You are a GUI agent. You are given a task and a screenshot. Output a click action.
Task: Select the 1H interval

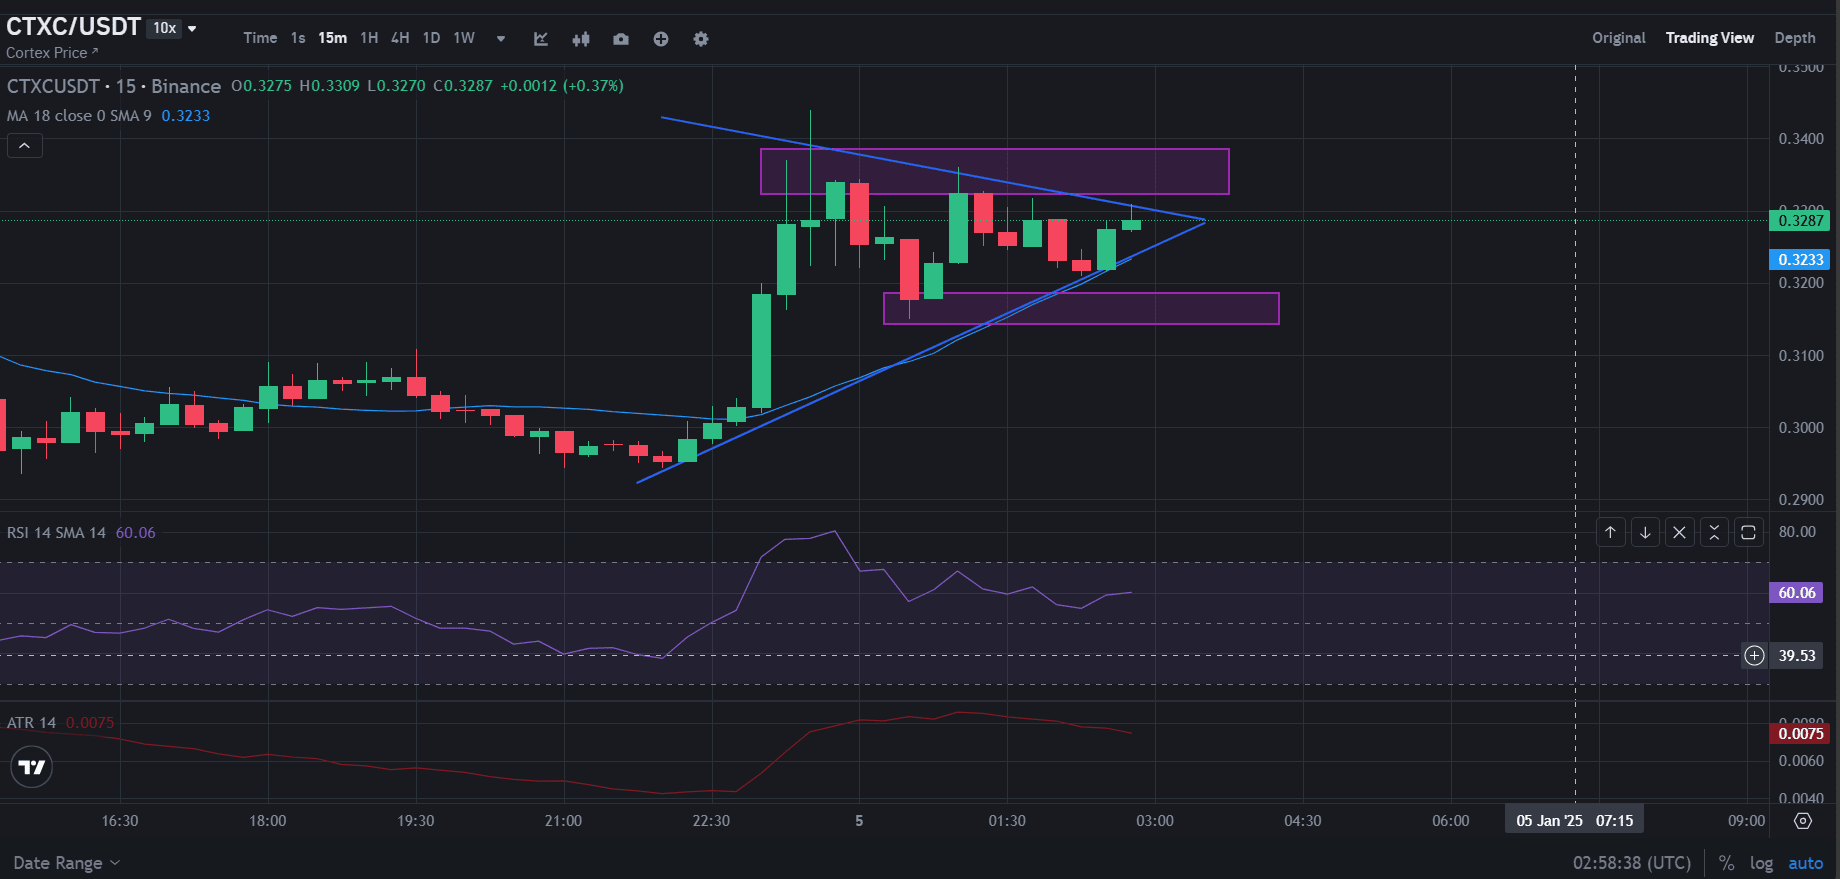point(369,38)
